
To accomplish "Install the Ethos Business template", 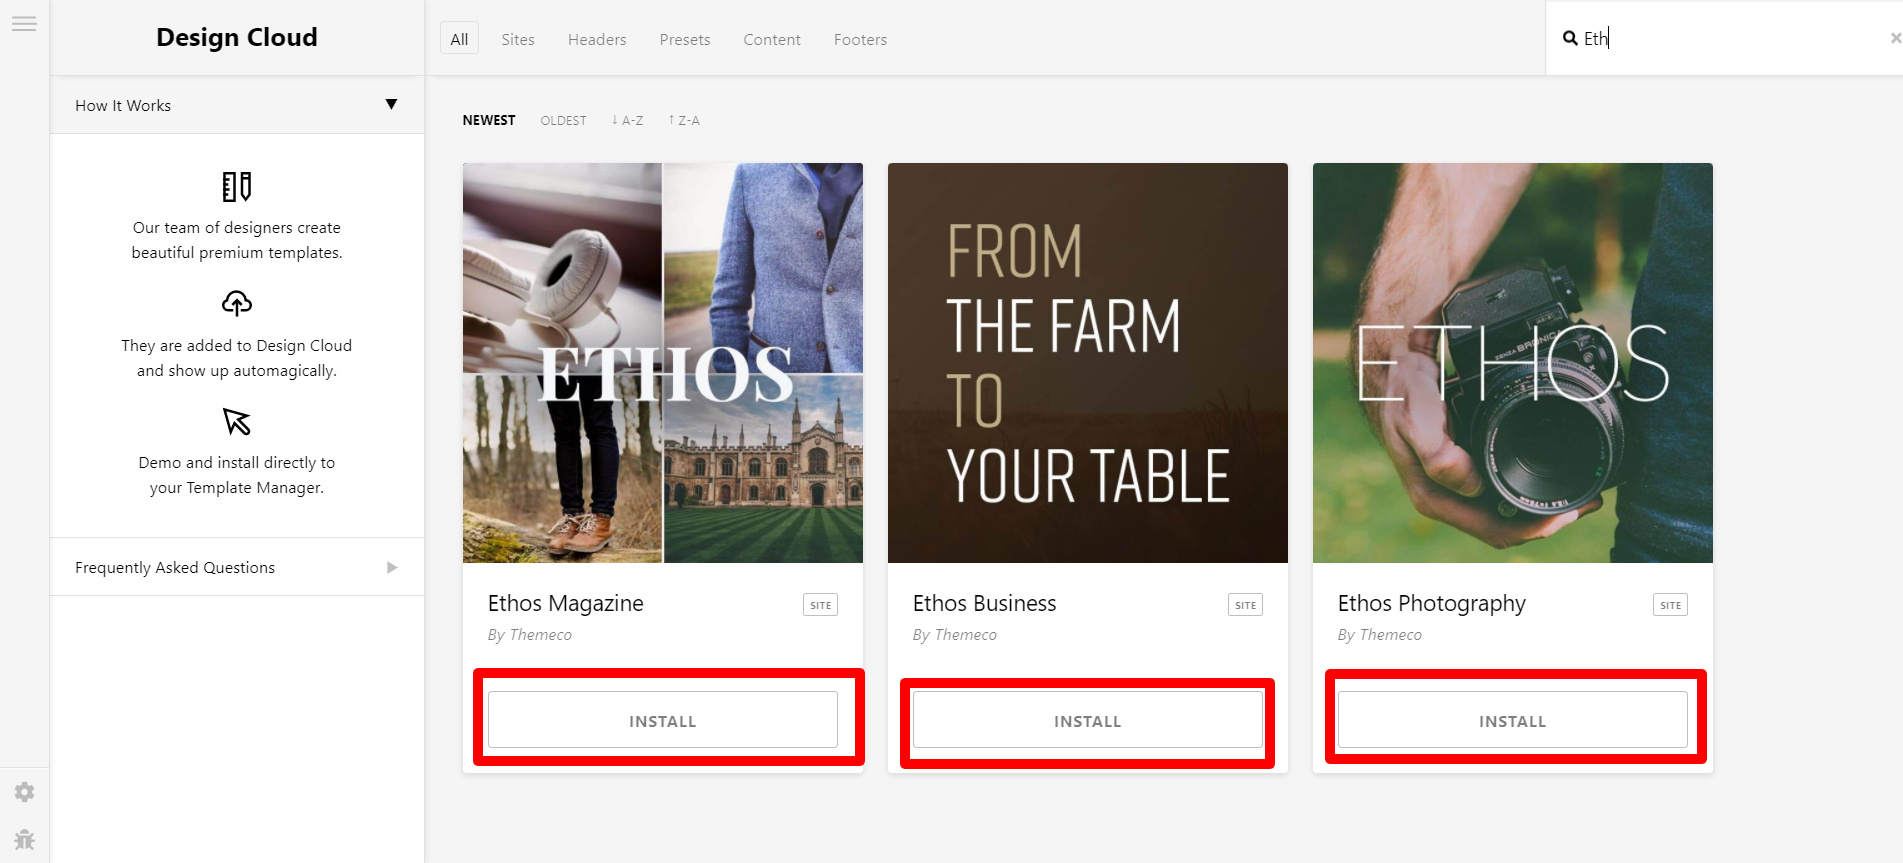I will point(1088,720).
